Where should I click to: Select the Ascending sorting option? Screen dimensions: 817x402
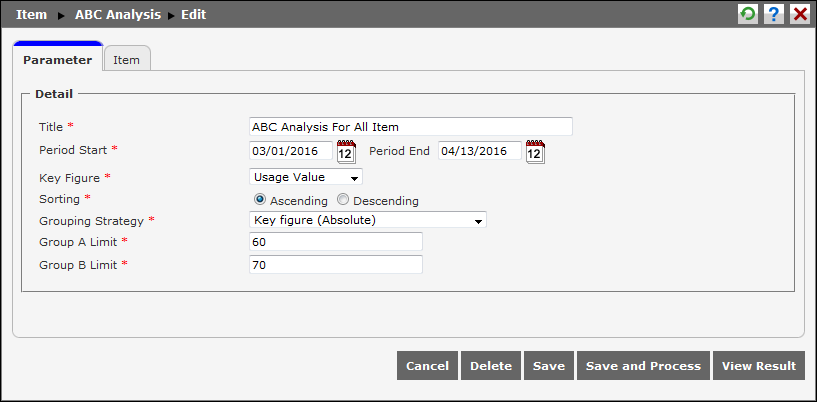[x=259, y=199]
